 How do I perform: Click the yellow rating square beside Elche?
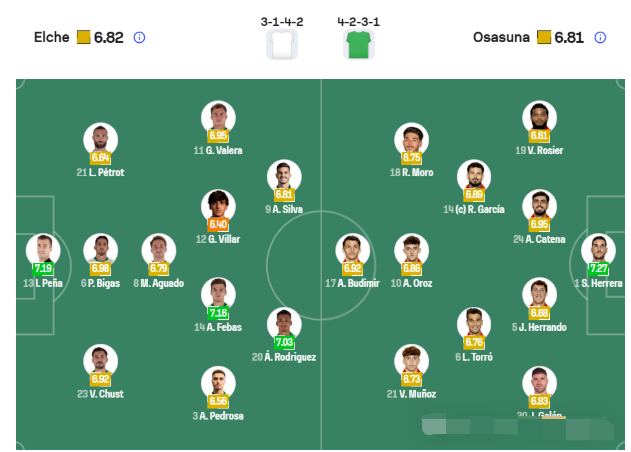point(84,38)
